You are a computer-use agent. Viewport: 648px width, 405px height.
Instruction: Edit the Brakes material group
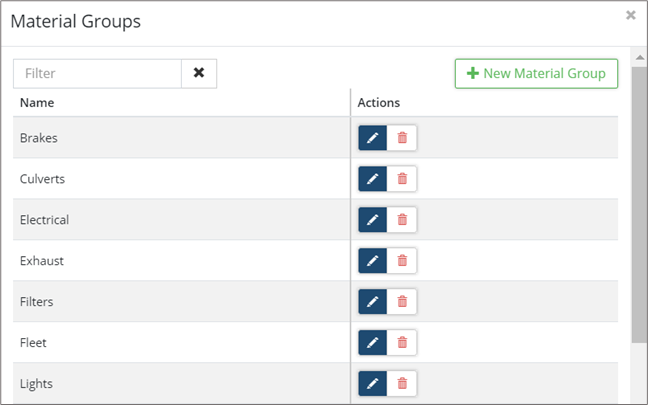(372, 138)
